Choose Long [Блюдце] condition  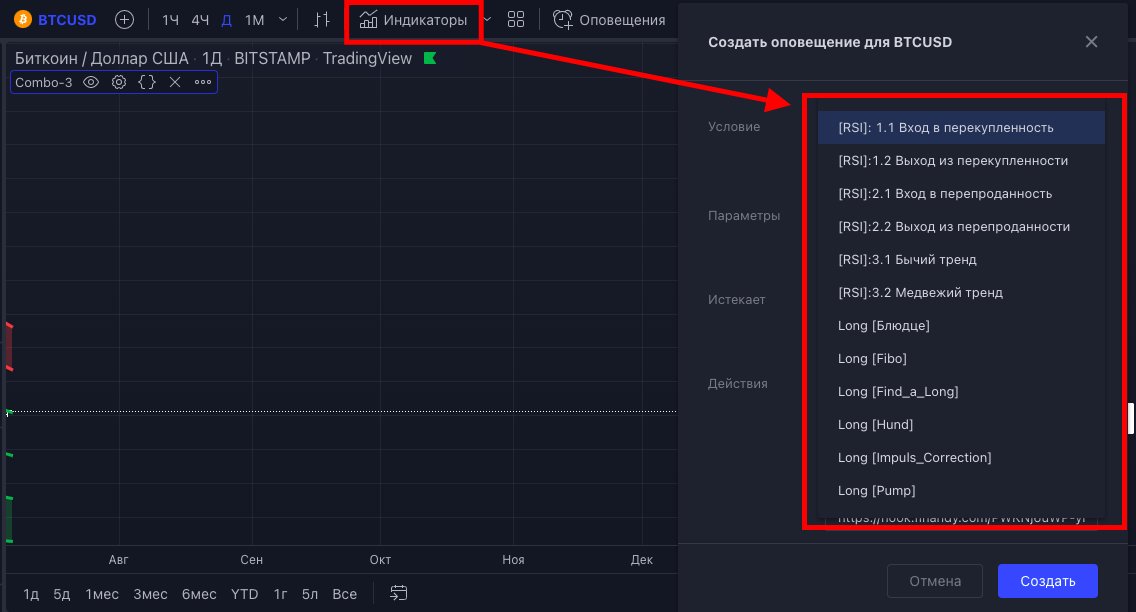point(961,325)
